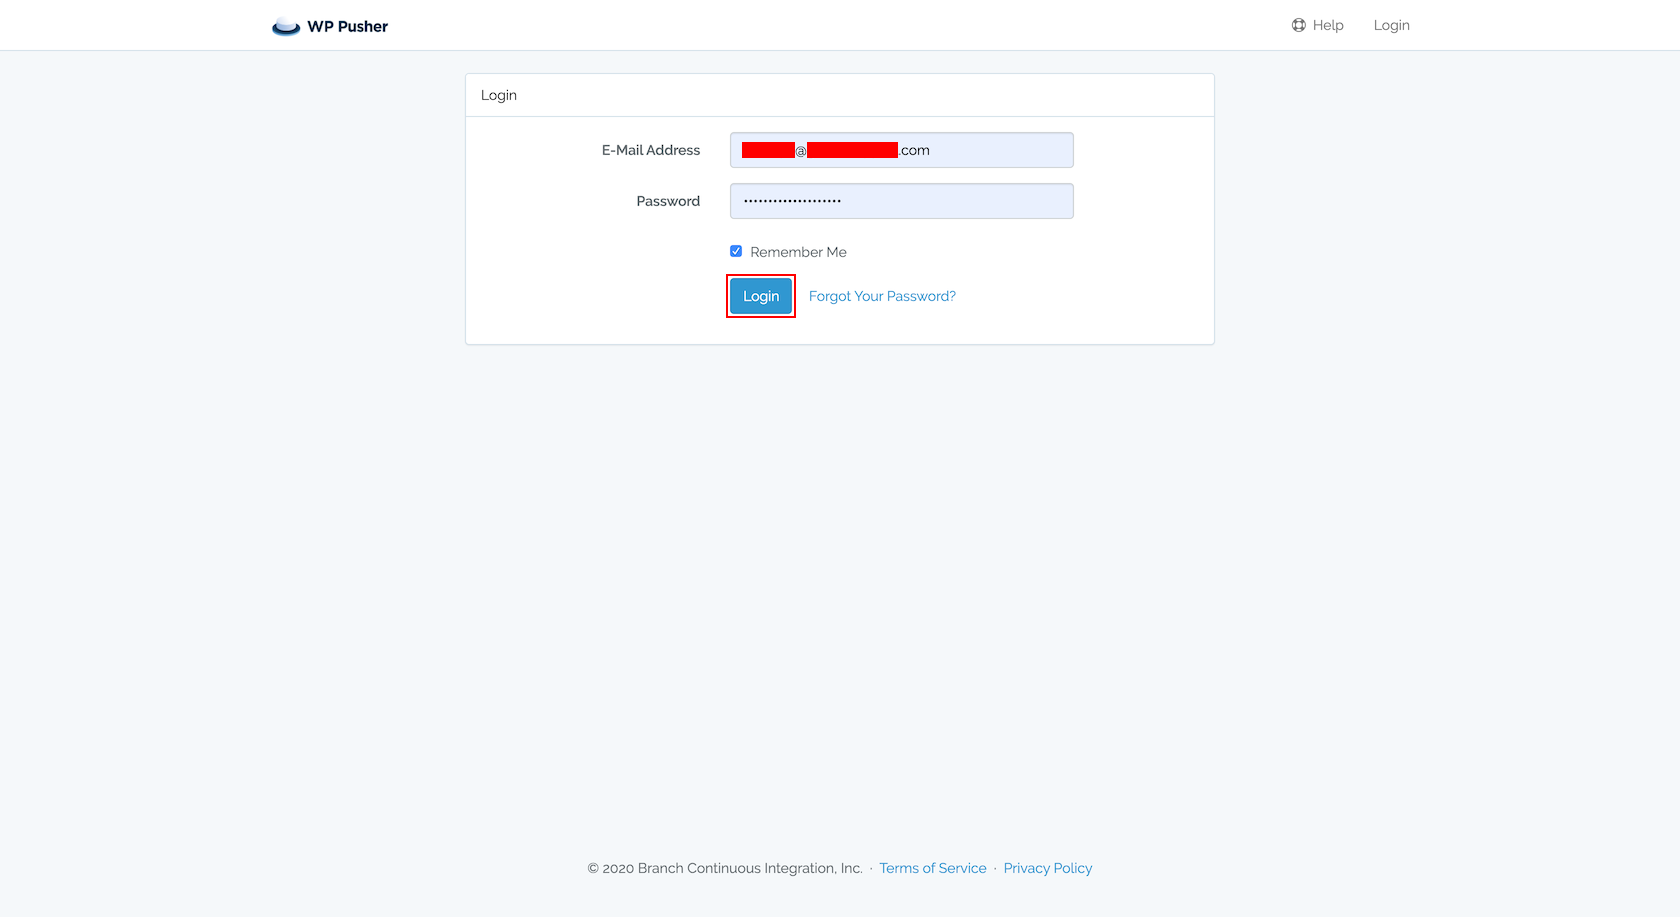Click the WP Pusher brand name text
Viewport: 1680px width, 917px height.
[347, 26]
